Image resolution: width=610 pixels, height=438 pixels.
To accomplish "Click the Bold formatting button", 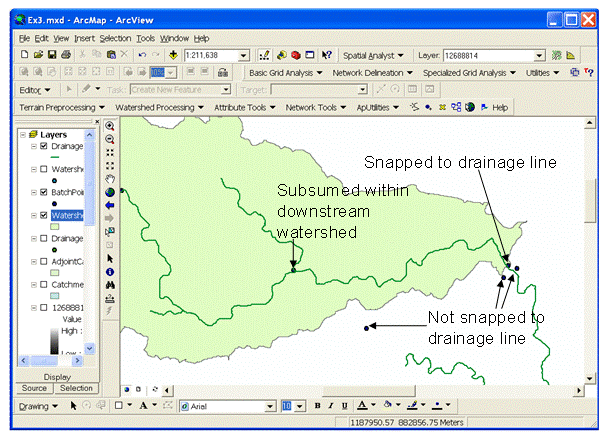I will click(x=316, y=406).
